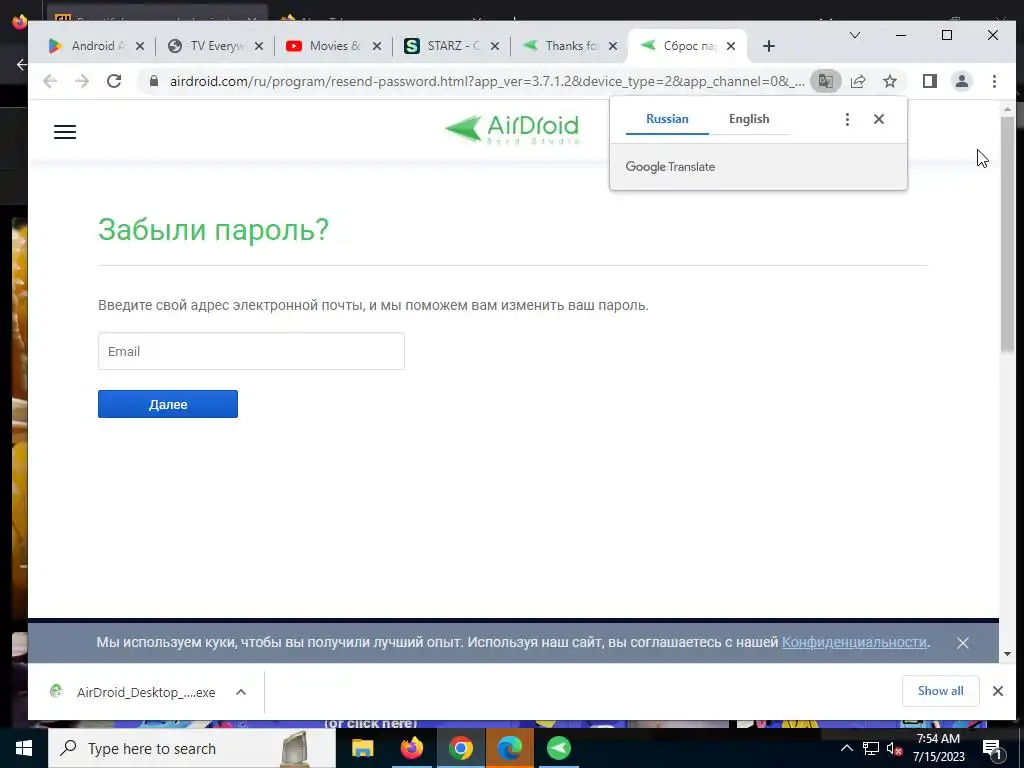Go forward in browser history
1024x768 pixels.
(82, 81)
